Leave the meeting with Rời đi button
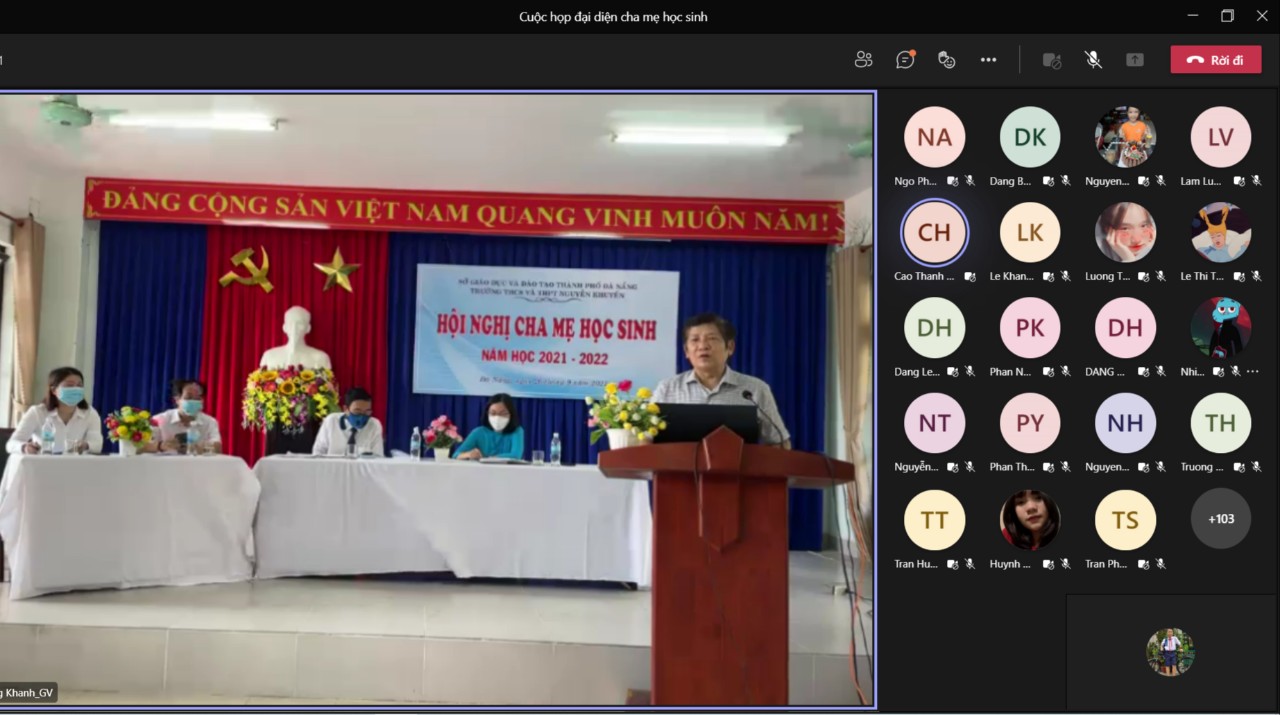The height and width of the screenshot is (715, 1280). 1215,60
